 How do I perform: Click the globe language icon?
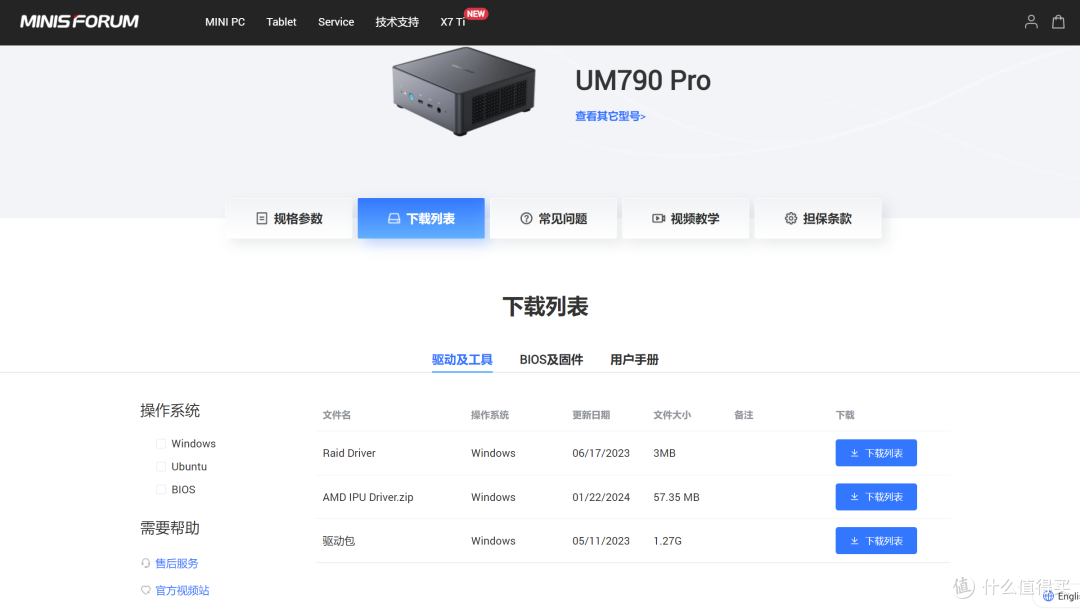[x=1048, y=596]
